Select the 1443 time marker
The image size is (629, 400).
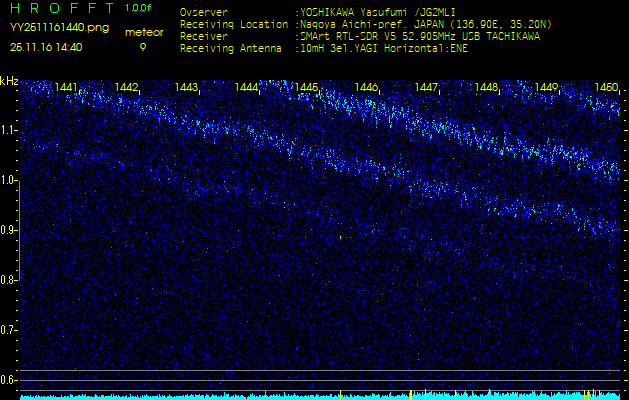187,88
